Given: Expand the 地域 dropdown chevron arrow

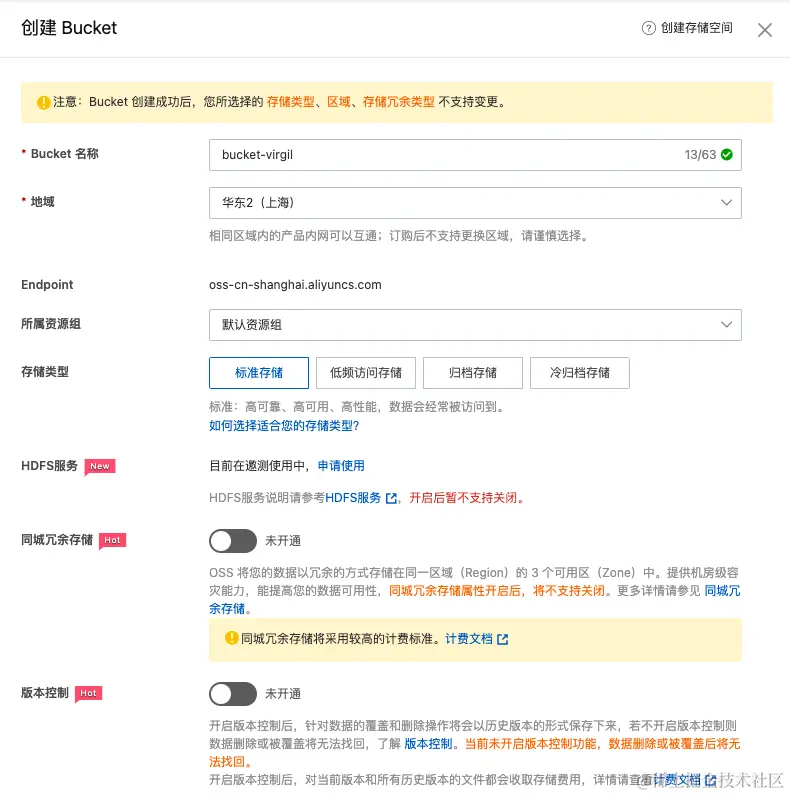Looking at the screenshot, I should (727, 203).
